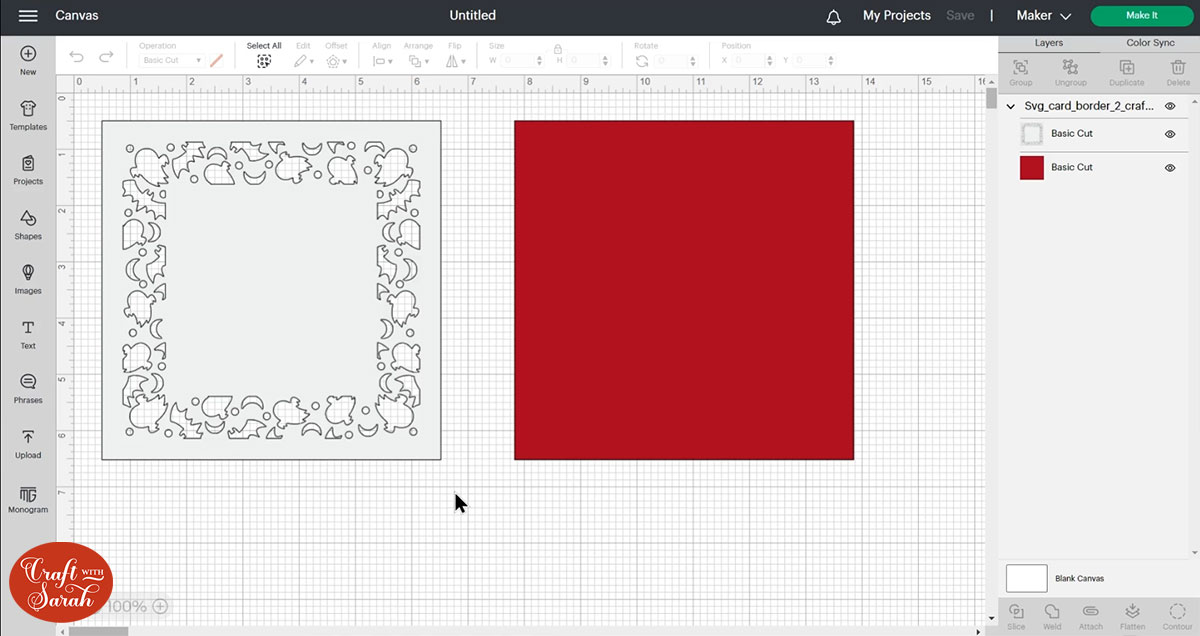Hide the white Basic Cut layer
Screen dimensions: 1200x636
[x=1169, y=134]
